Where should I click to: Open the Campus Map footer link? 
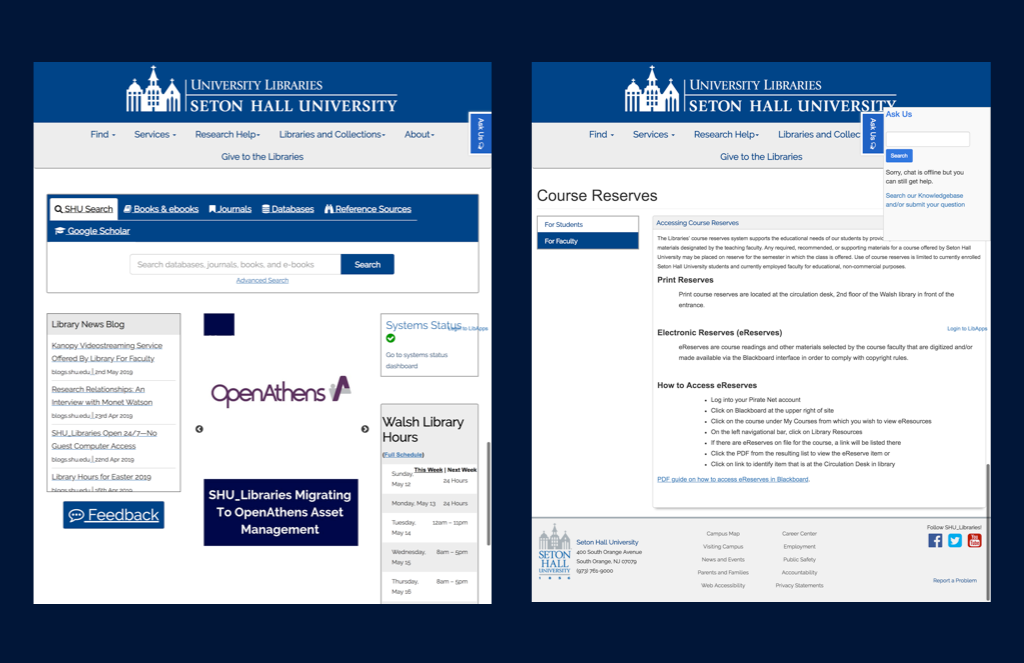pos(723,534)
